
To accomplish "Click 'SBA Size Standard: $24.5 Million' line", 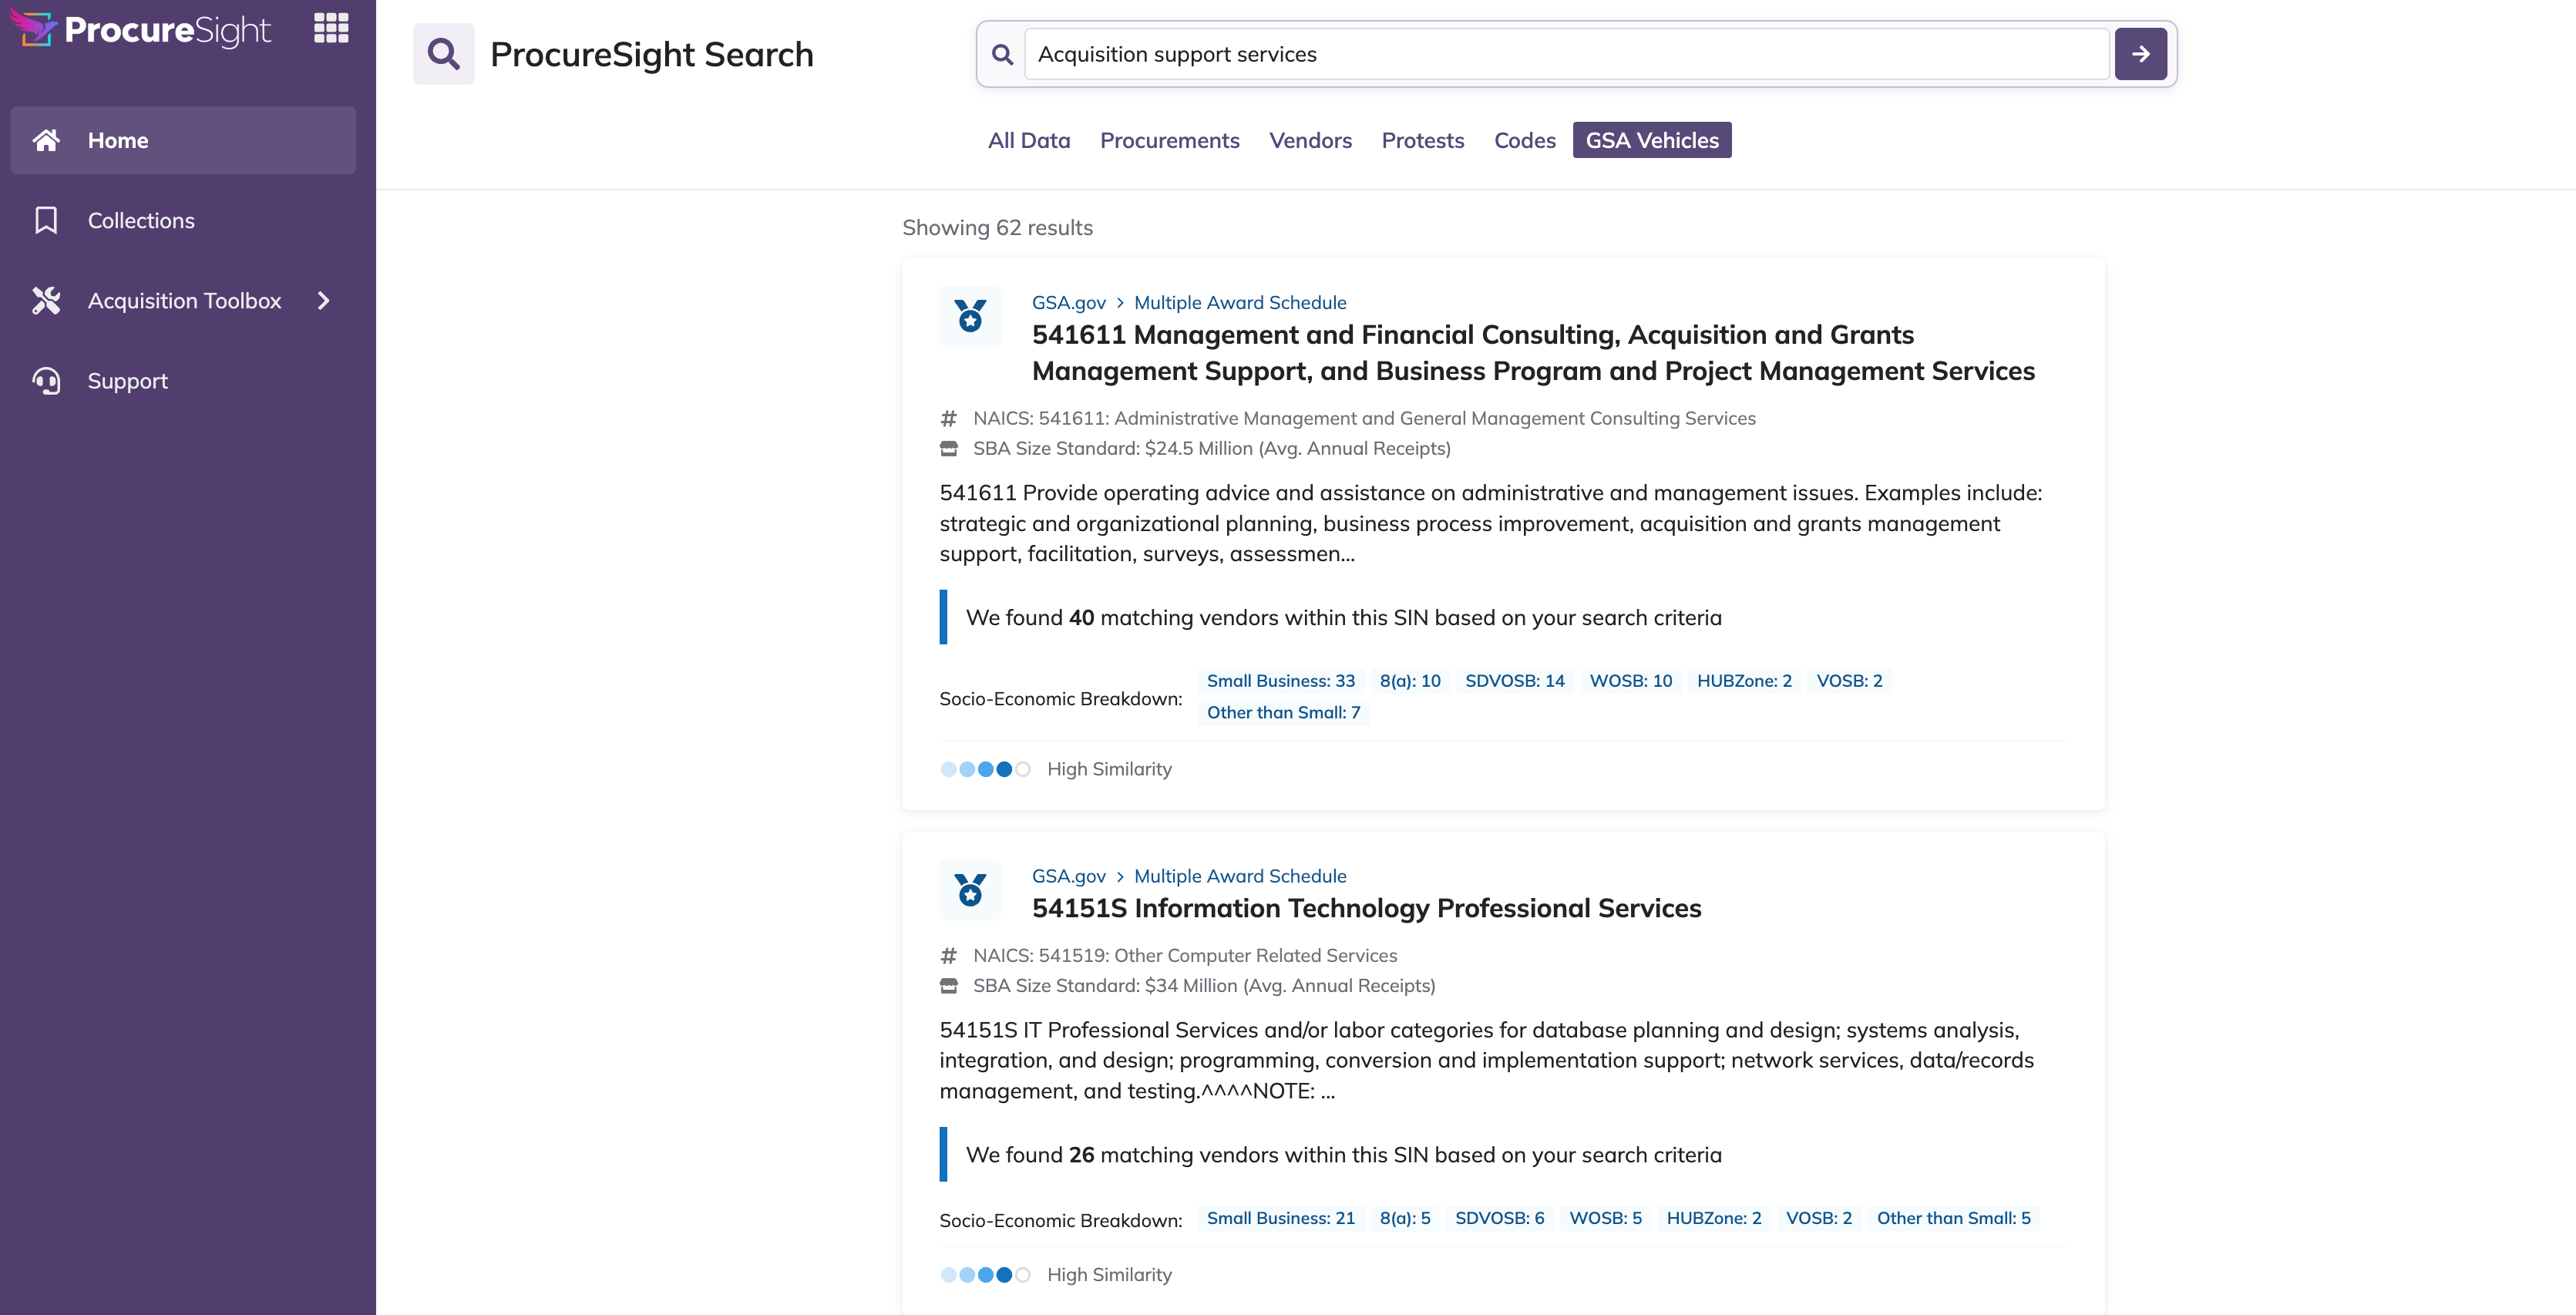I will coord(1211,449).
